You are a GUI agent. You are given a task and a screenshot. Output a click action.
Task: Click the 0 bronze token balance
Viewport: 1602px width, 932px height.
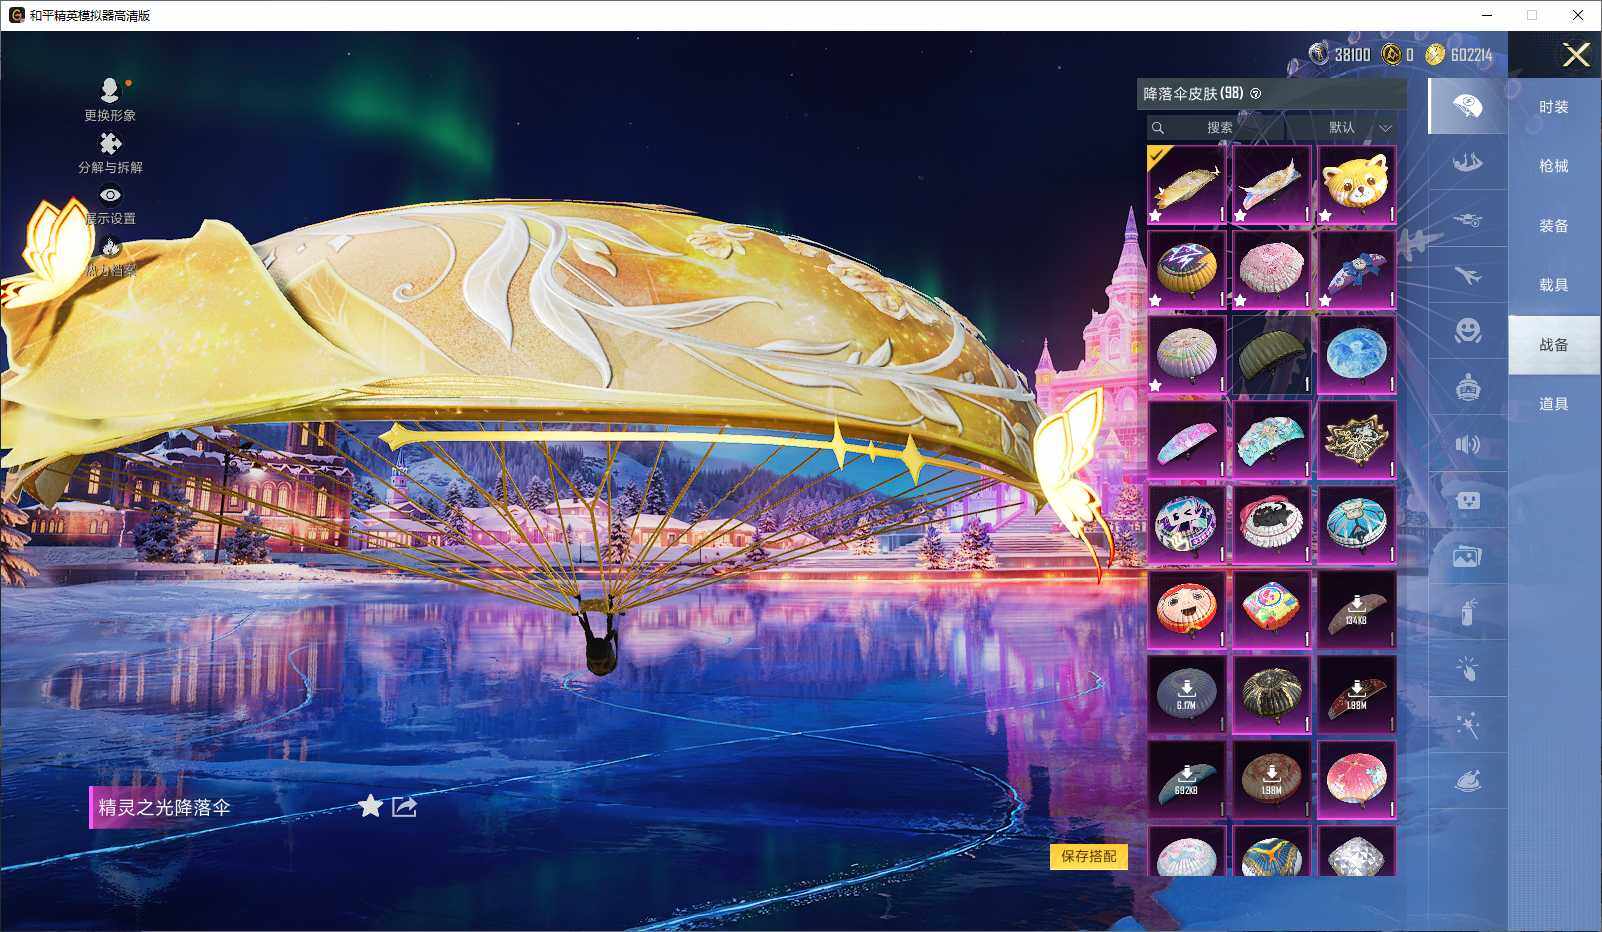[1397, 55]
